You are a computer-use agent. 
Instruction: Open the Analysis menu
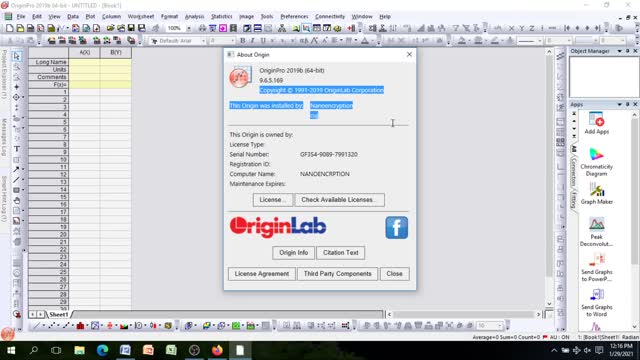(194, 17)
